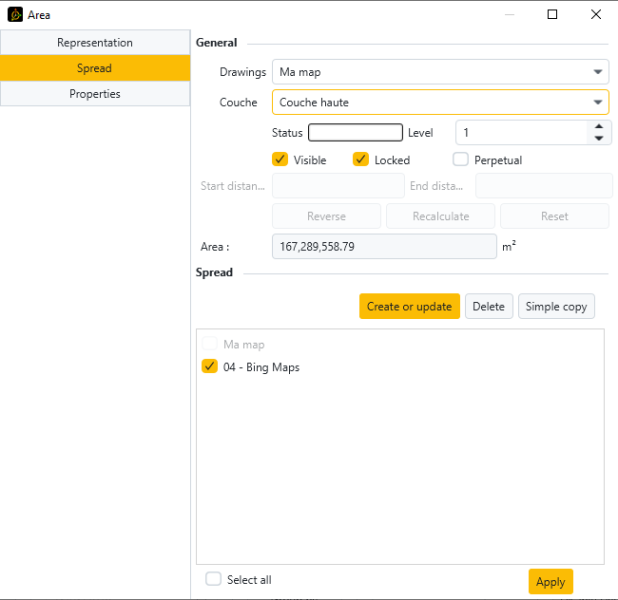The height and width of the screenshot is (600, 618).
Task: Switch to the Spread tab
Action: pyautogui.click(x=95, y=68)
